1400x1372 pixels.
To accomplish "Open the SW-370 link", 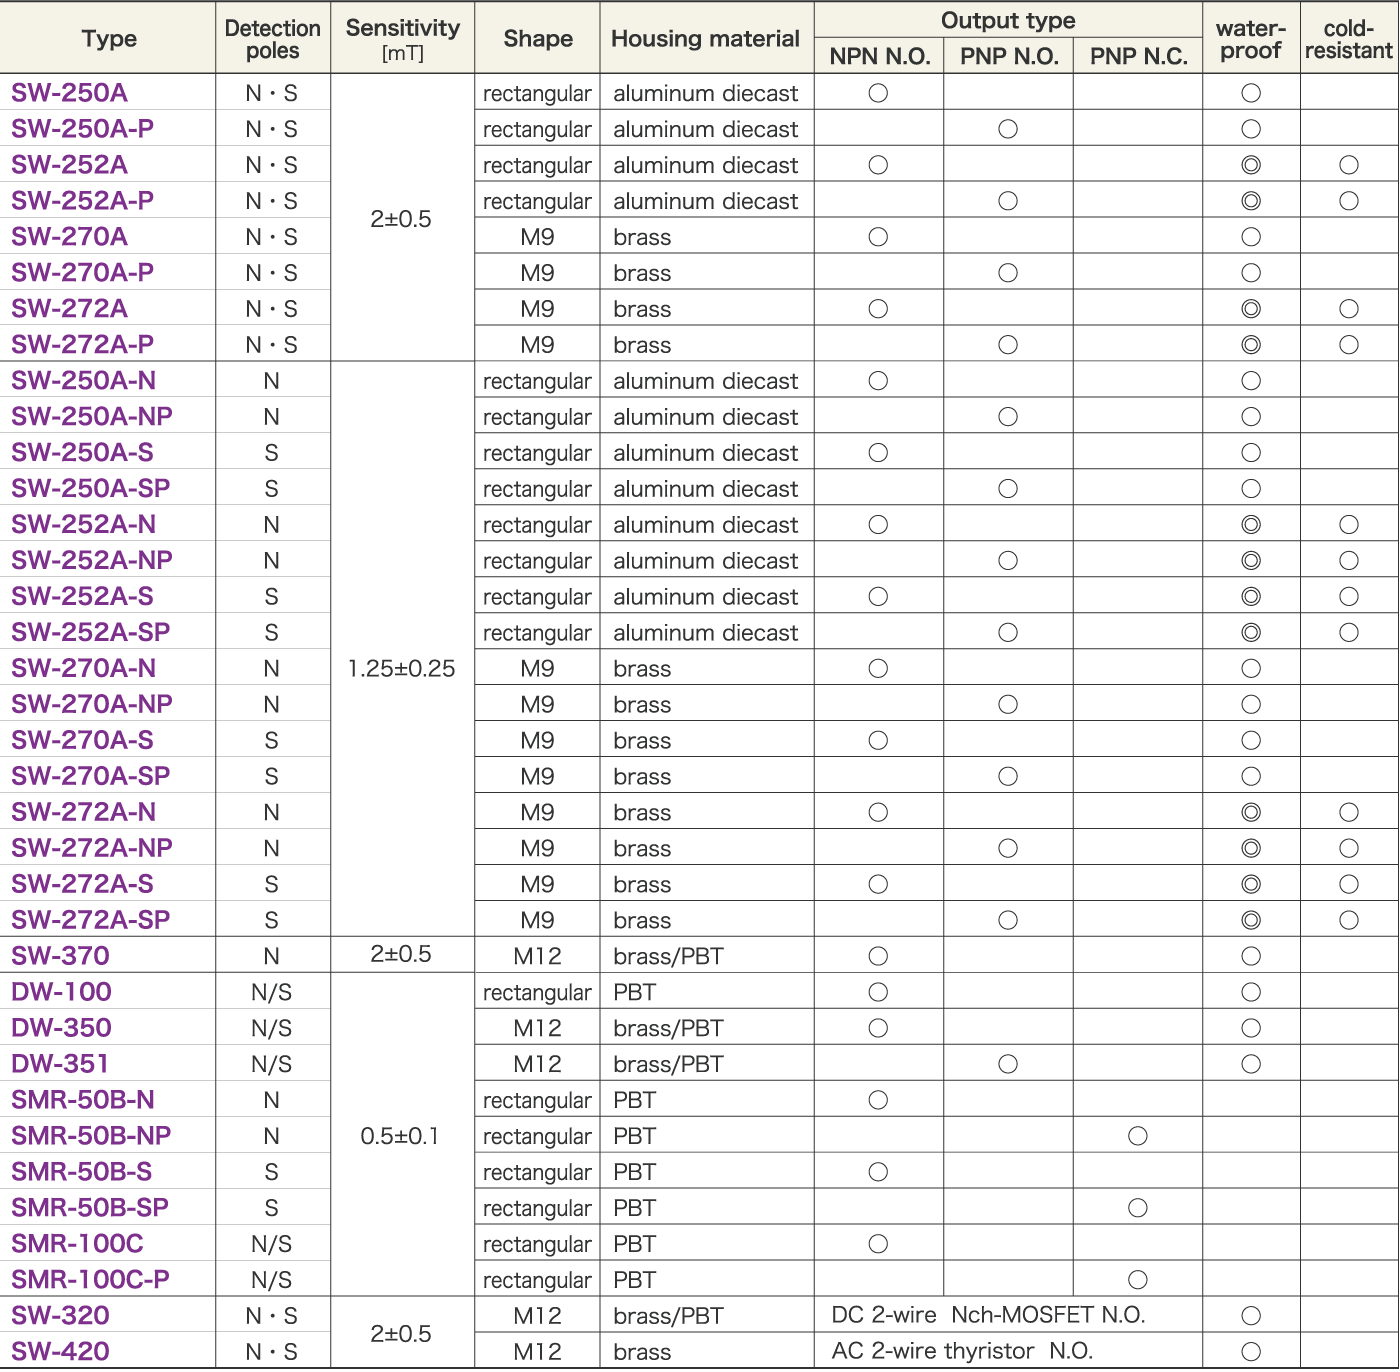I will pos(60,957).
